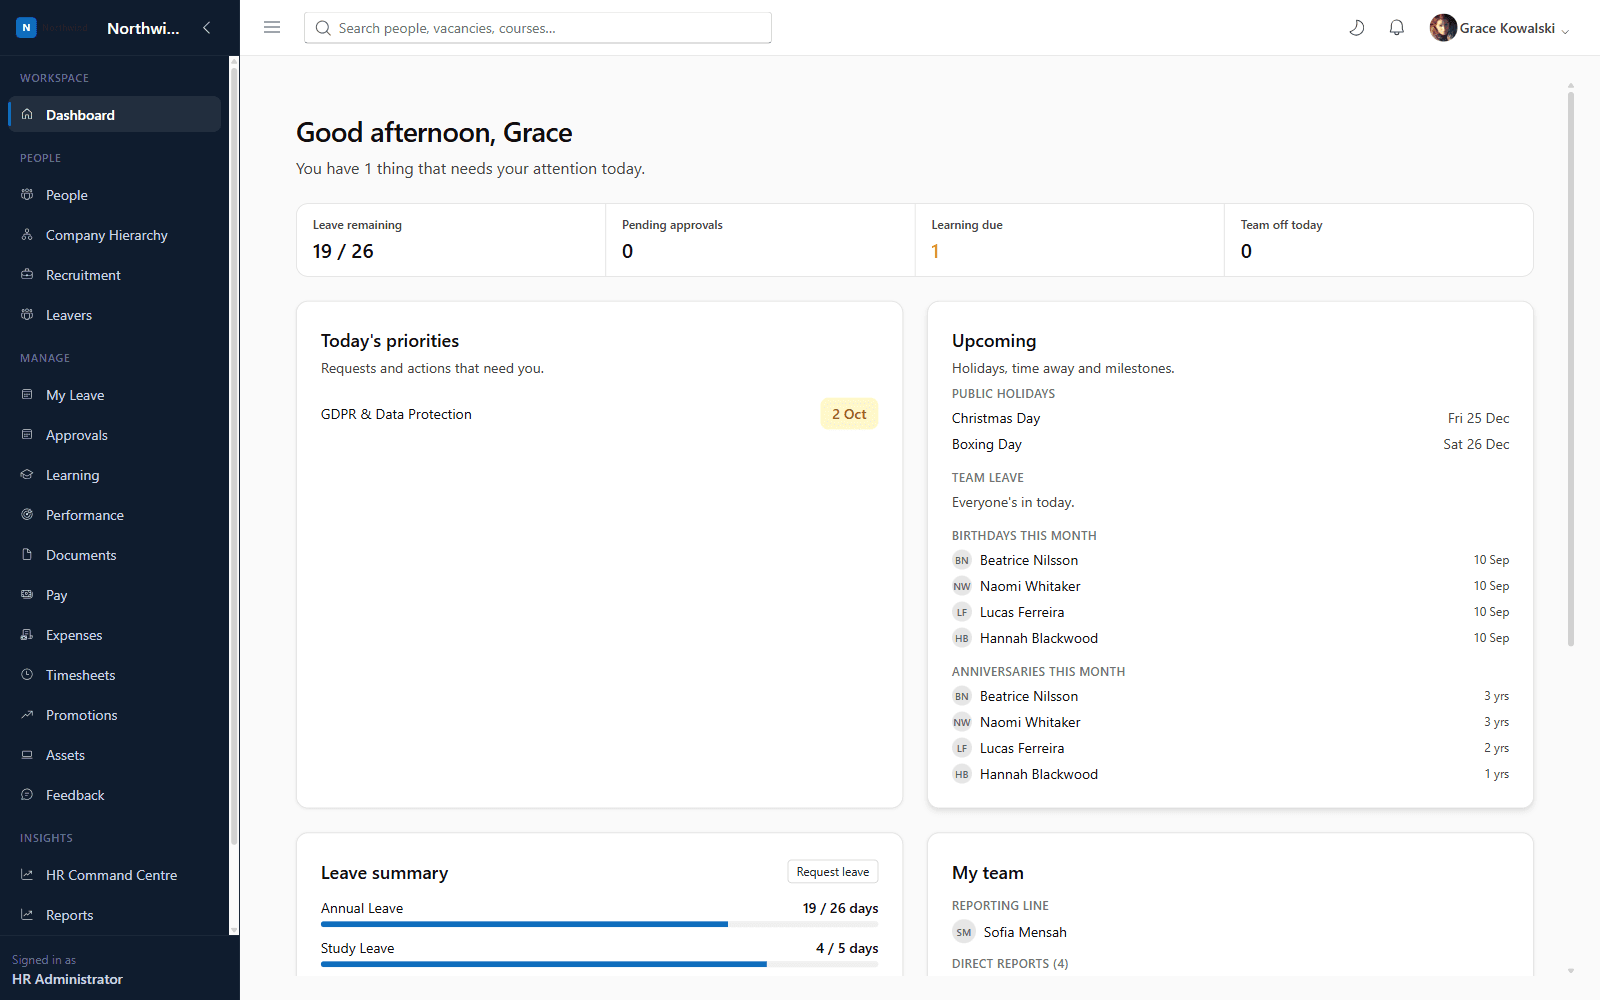Click the Leavers sidebar icon
The image size is (1600, 1000).
pos(27,315)
